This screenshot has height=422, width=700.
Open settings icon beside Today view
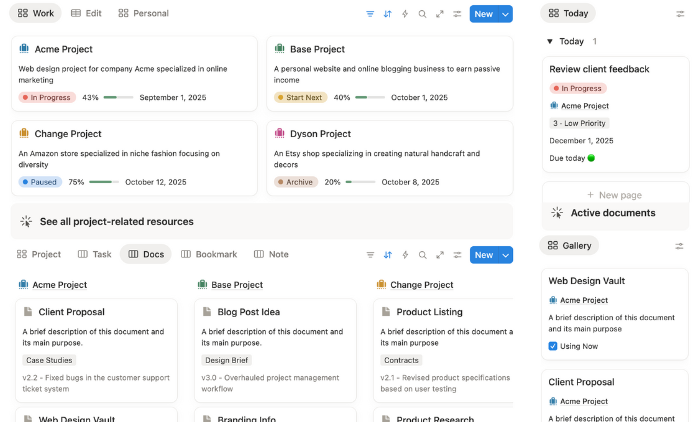(680, 14)
